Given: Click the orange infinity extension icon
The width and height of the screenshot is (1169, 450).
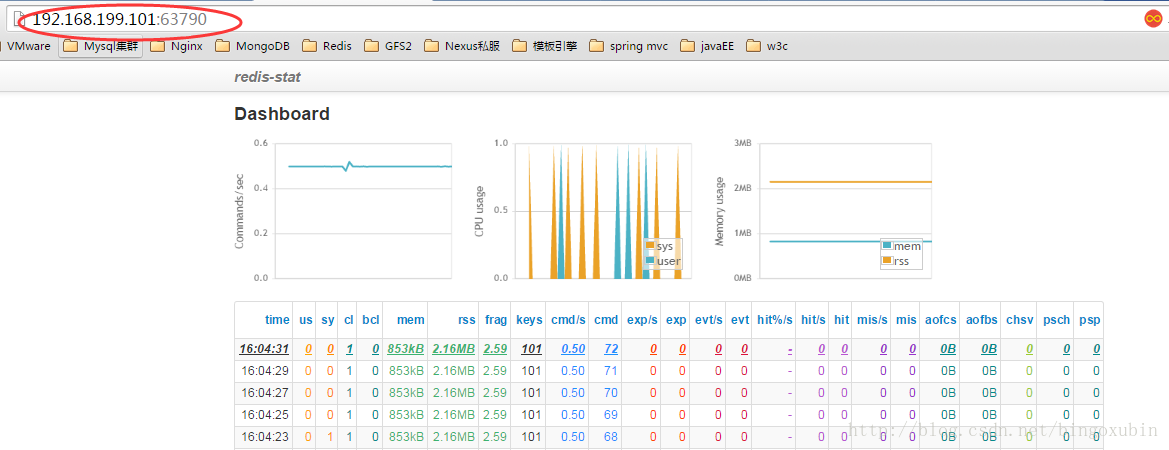Looking at the screenshot, I should click(x=1153, y=19).
